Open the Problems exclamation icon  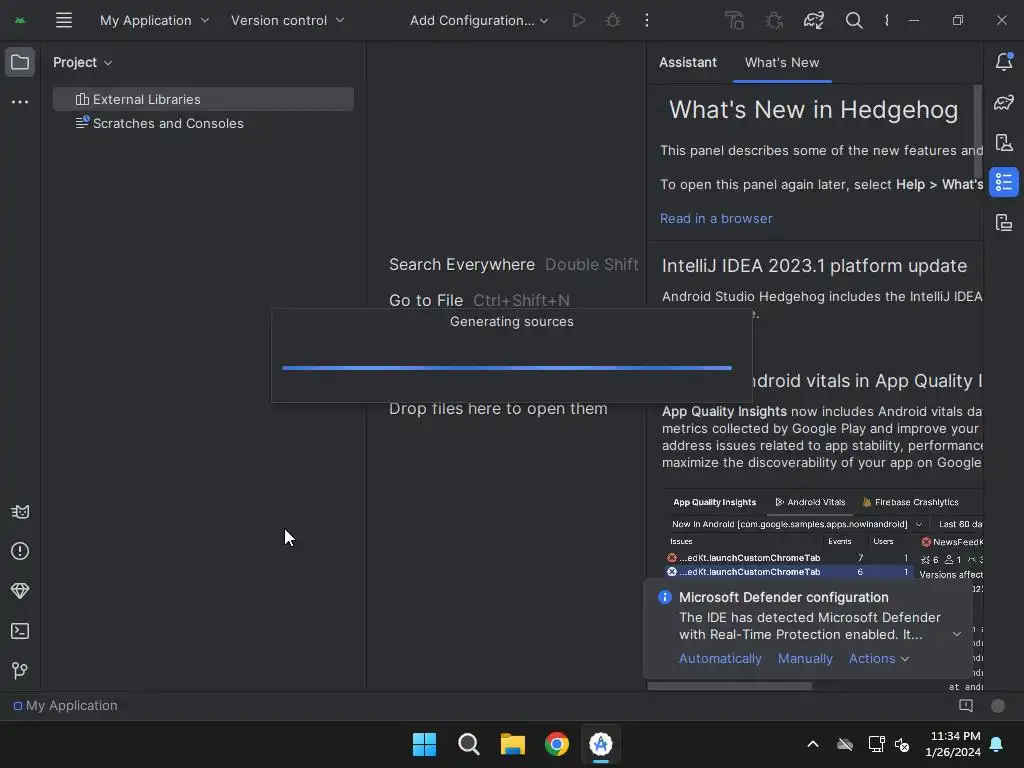tap(20, 551)
